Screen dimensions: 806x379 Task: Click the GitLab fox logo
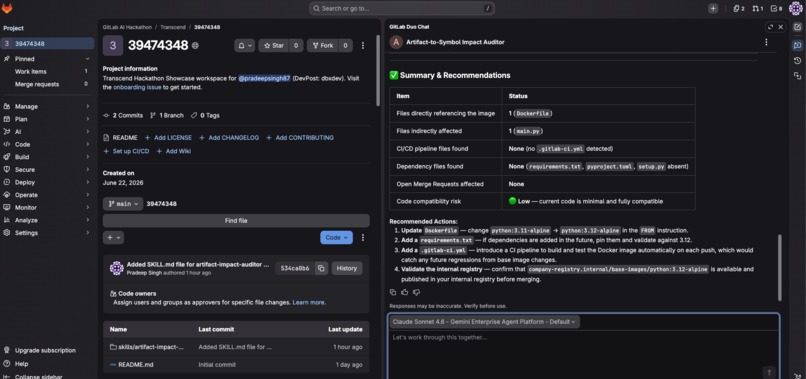pos(7,9)
